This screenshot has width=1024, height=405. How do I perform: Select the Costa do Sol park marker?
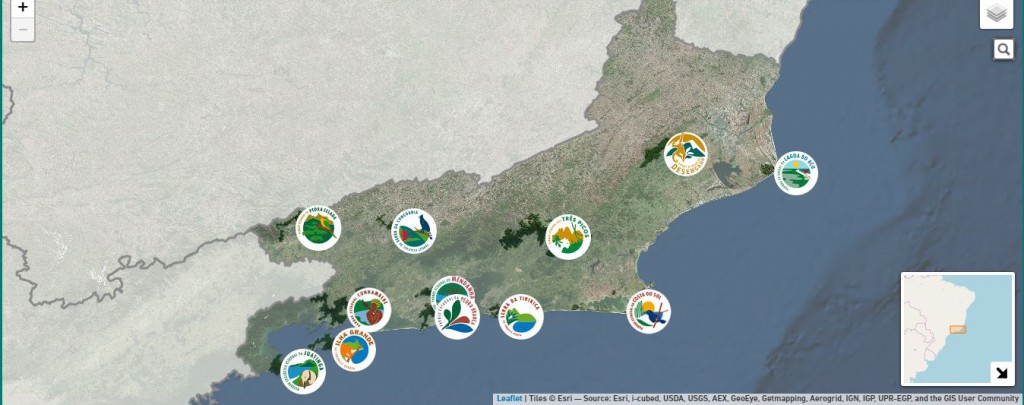[648, 312]
